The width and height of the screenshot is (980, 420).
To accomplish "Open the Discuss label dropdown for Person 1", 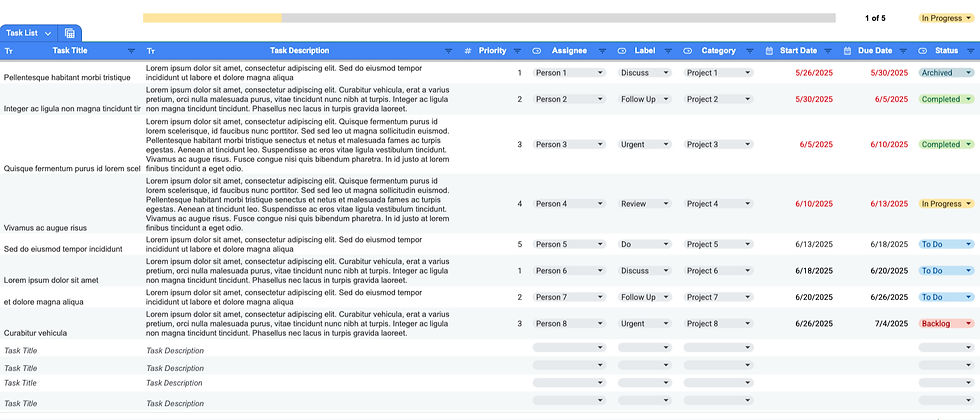I will [x=644, y=72].
